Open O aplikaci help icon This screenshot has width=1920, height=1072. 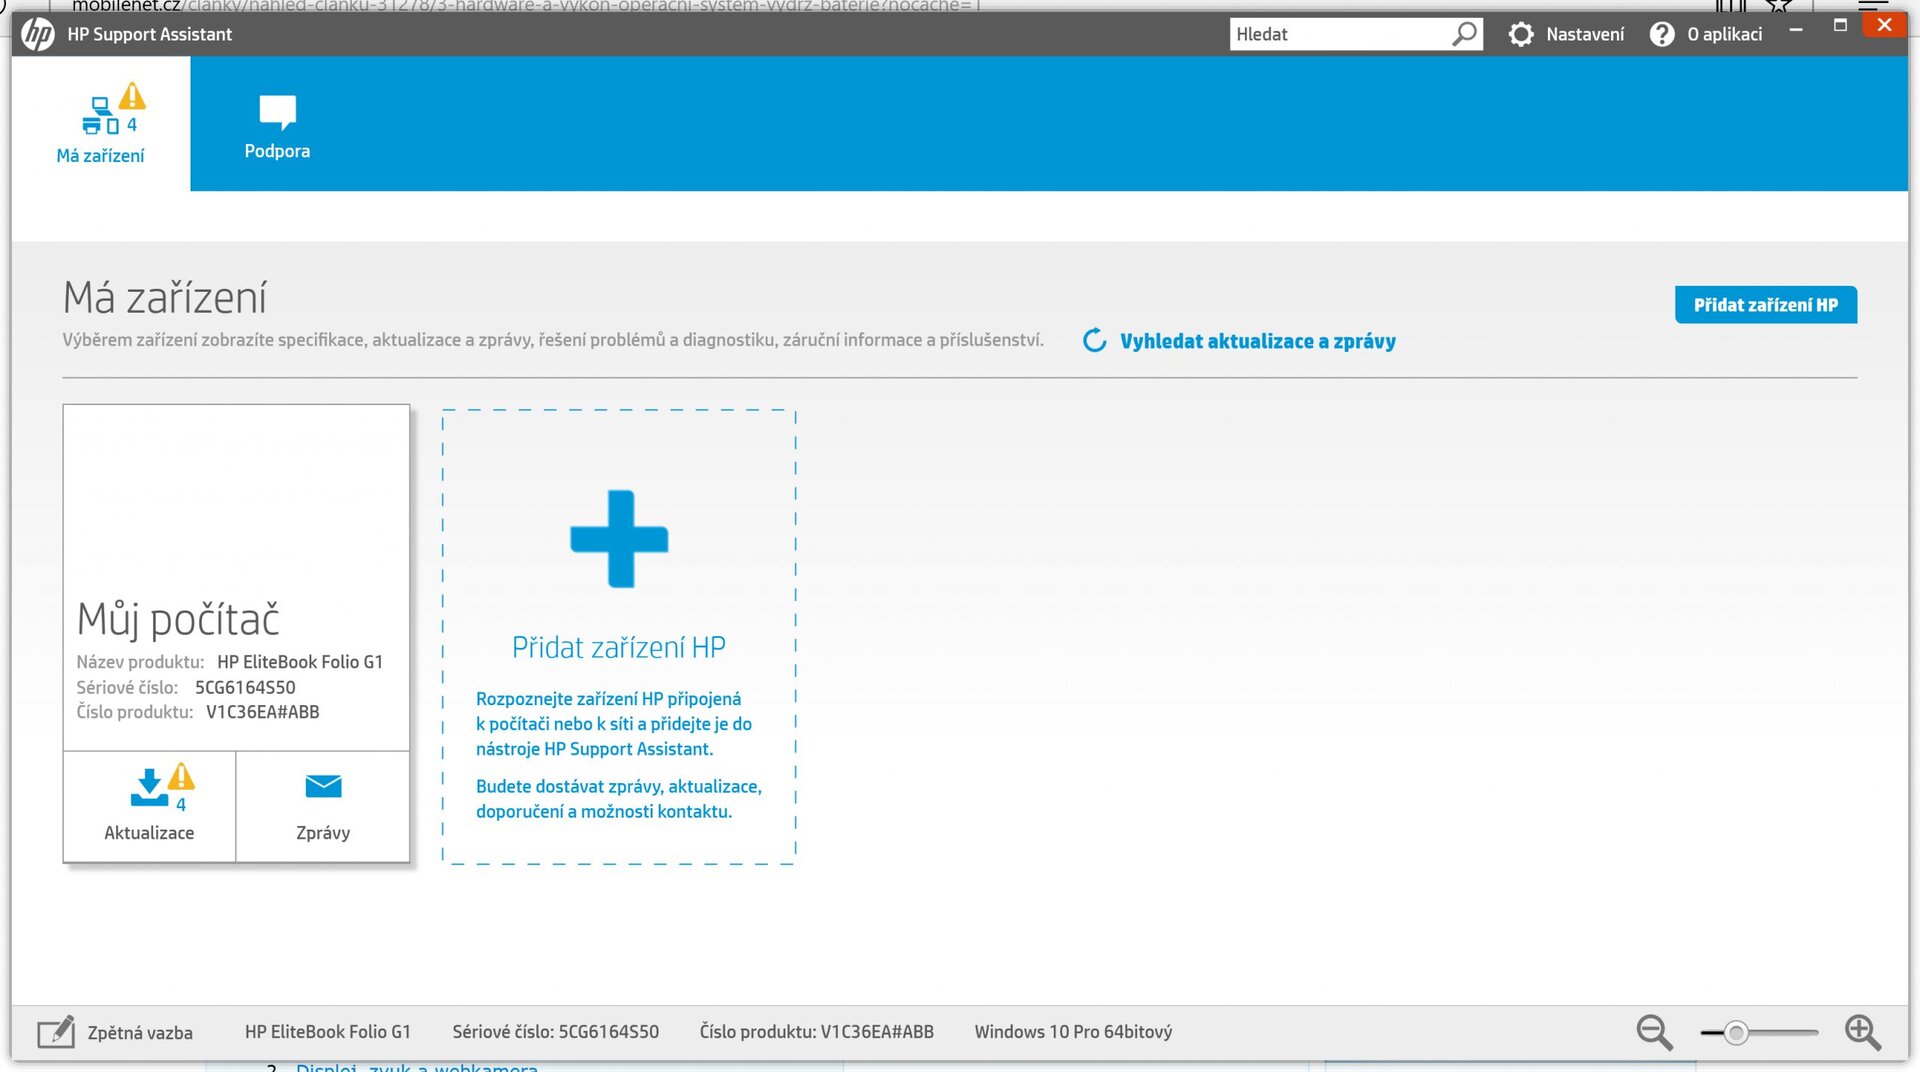tap(1661, 34)
